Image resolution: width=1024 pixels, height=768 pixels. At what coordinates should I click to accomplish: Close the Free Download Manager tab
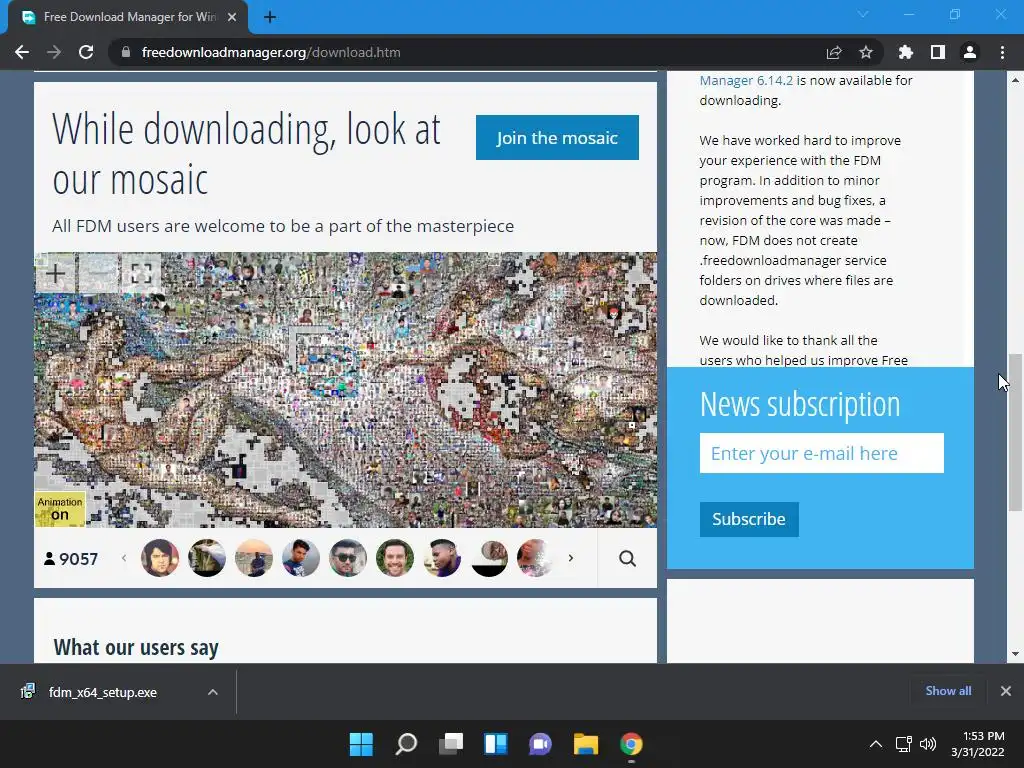pos(232,17)
